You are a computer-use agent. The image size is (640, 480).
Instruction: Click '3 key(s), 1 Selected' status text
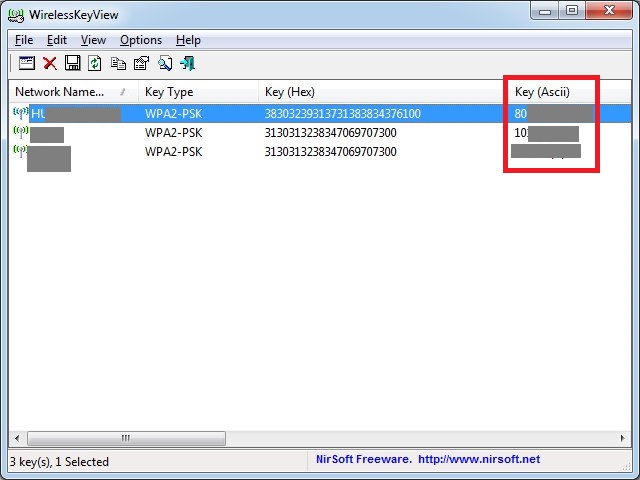pos(60,462)
